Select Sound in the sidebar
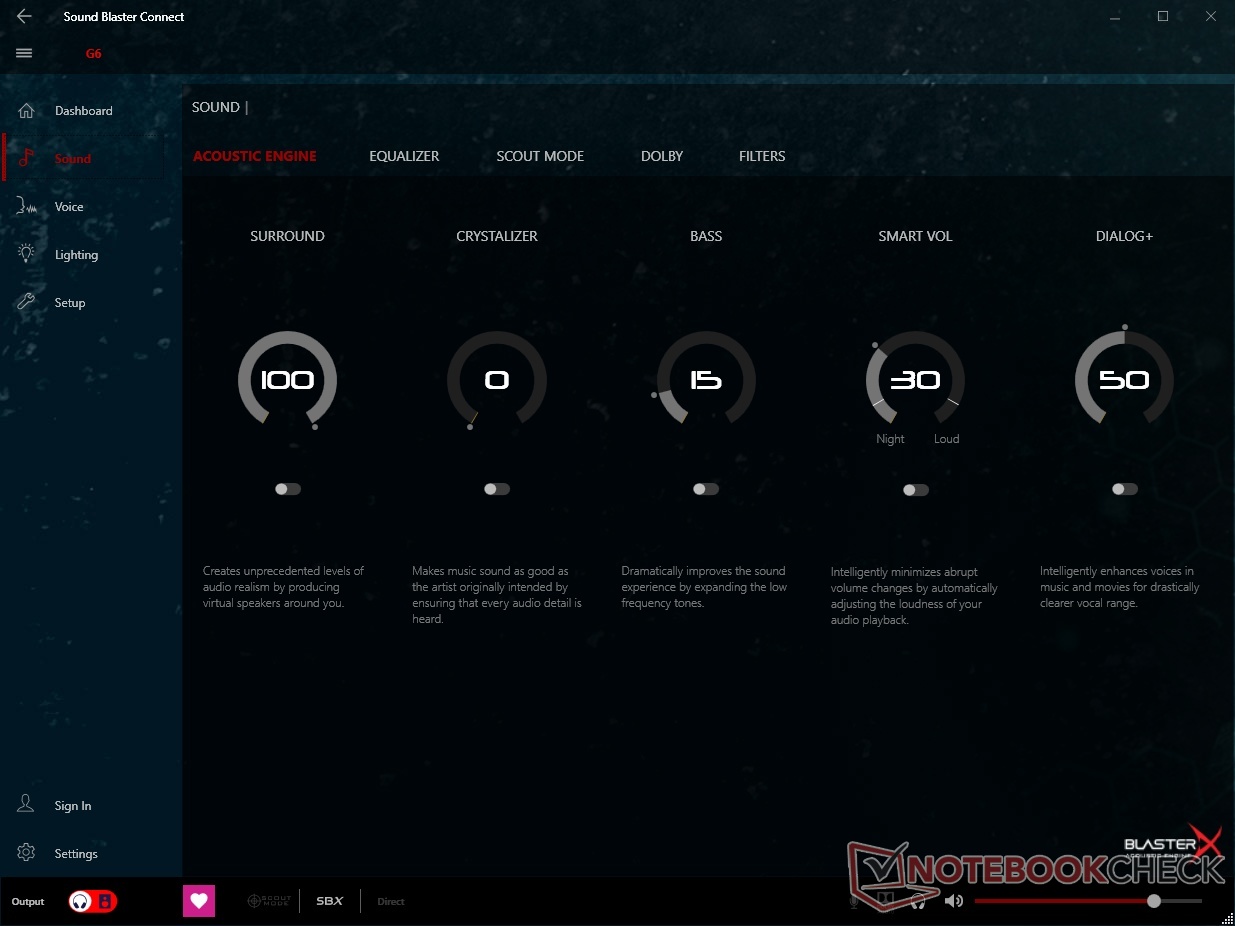 click(x=73, y=159)
